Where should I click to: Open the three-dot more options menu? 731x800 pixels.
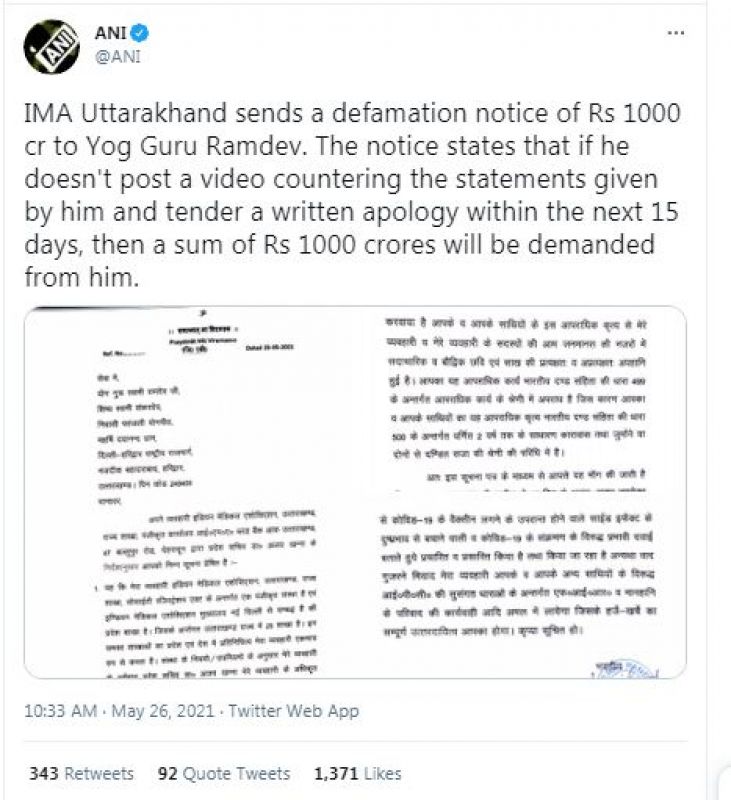tap(676, 33)
